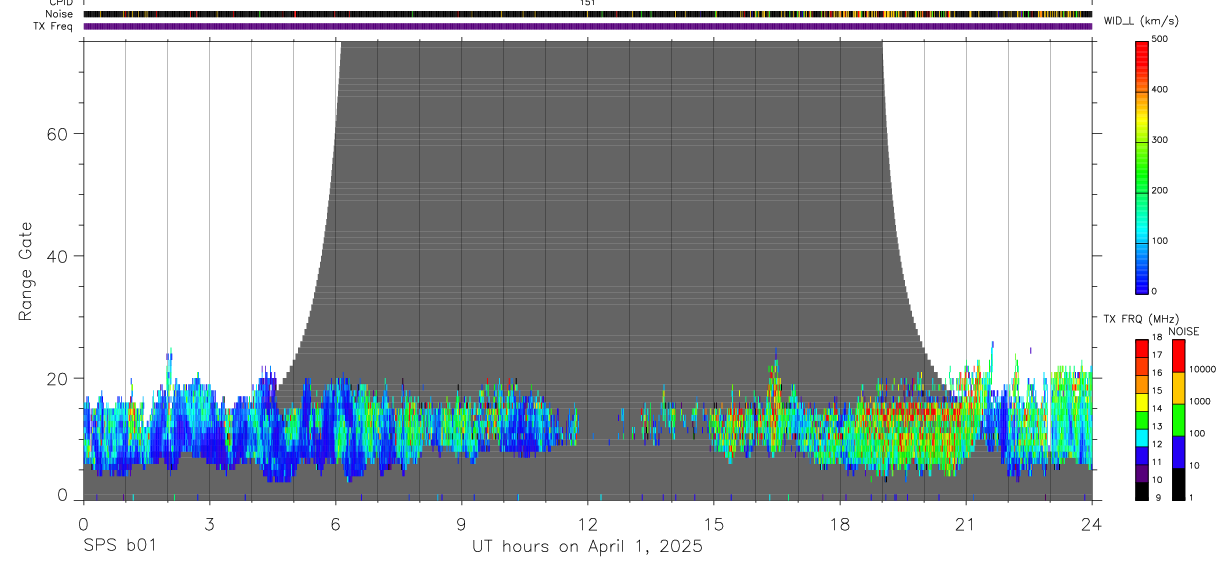This screenshot has height=567, width=1228.
Task: Click the 'SPS b01' radar beam label
Action: (x=119, y=546)
